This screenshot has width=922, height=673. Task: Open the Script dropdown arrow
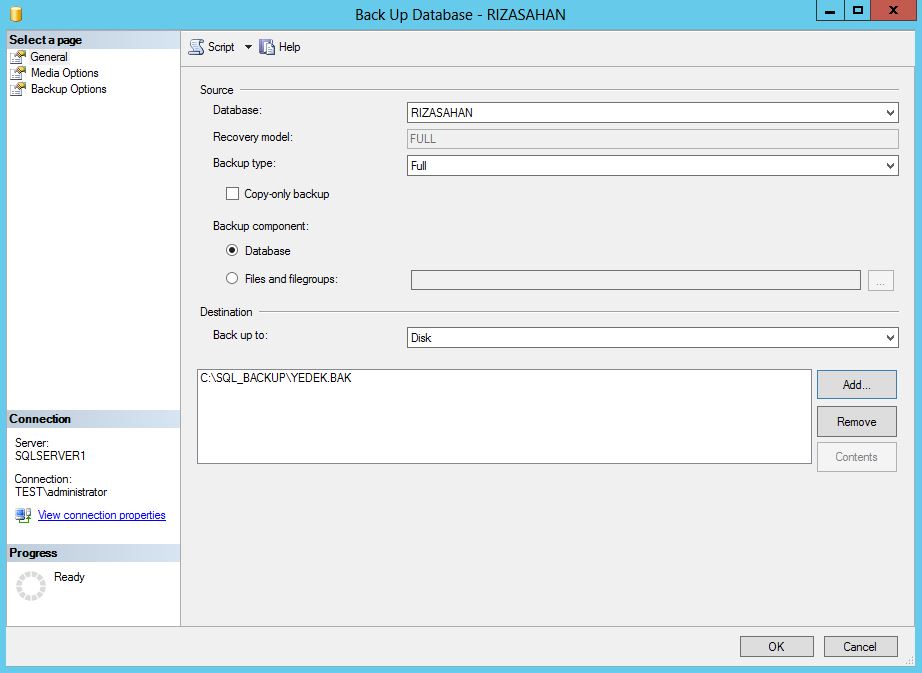coord(248,47)
